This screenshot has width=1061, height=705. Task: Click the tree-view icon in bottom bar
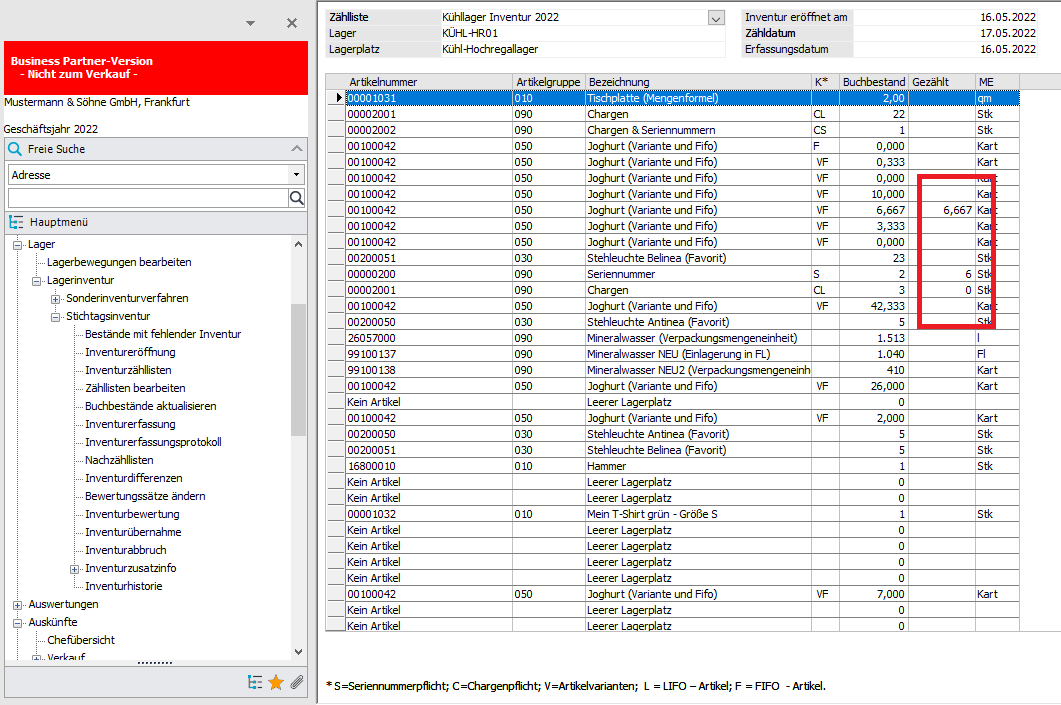click(256, 682)
